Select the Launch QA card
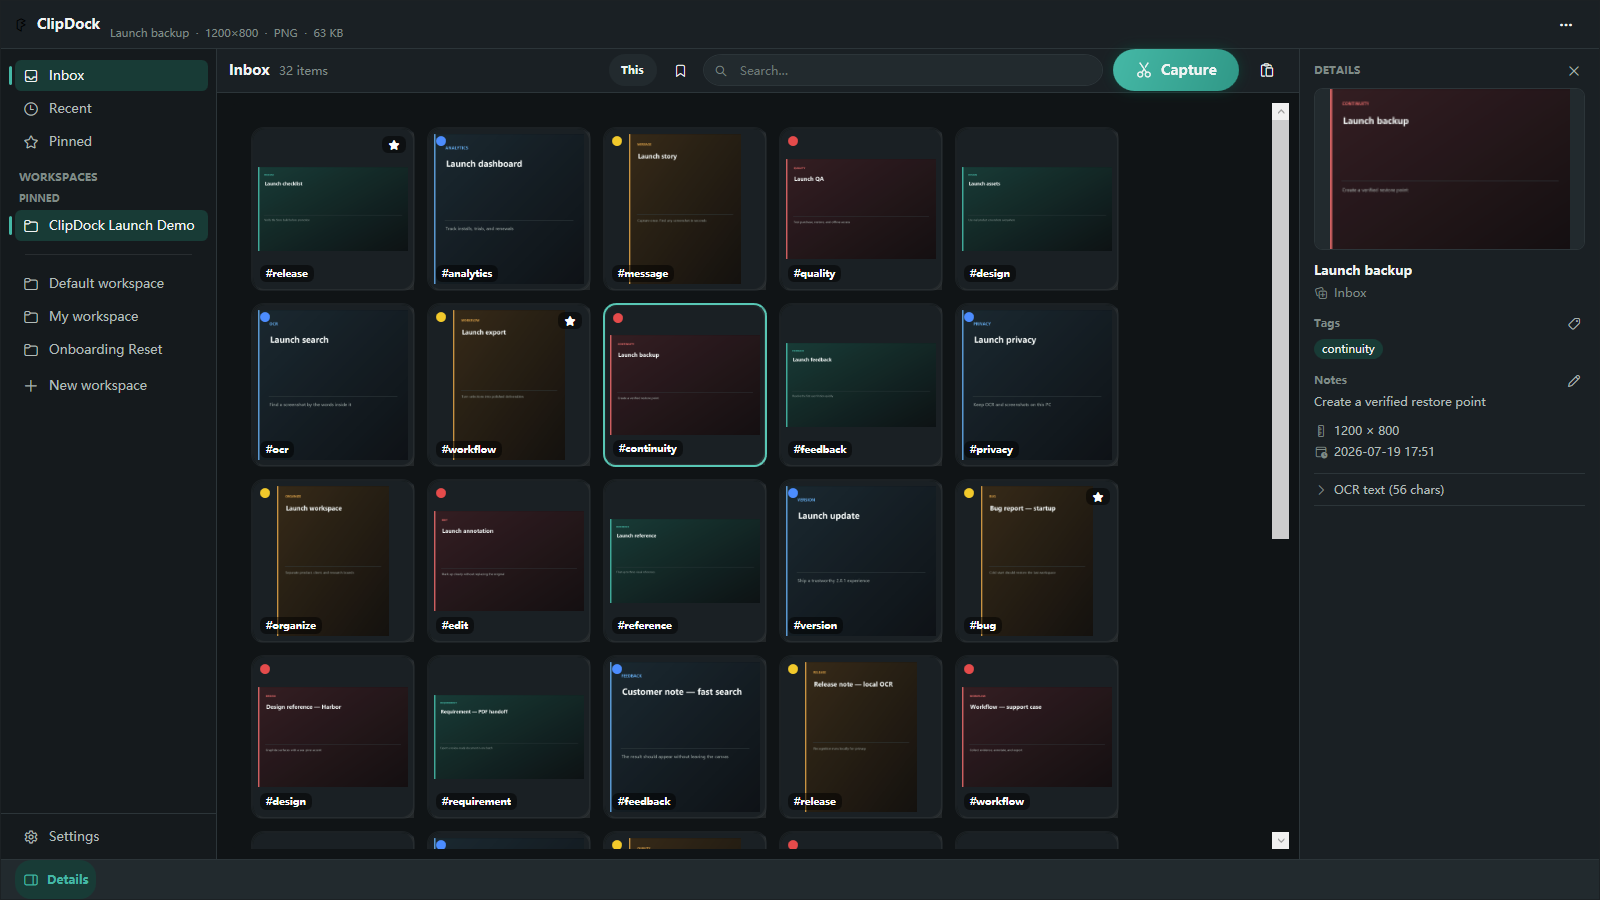This screenshot has width=1600, height=900. tap(861, 209)
